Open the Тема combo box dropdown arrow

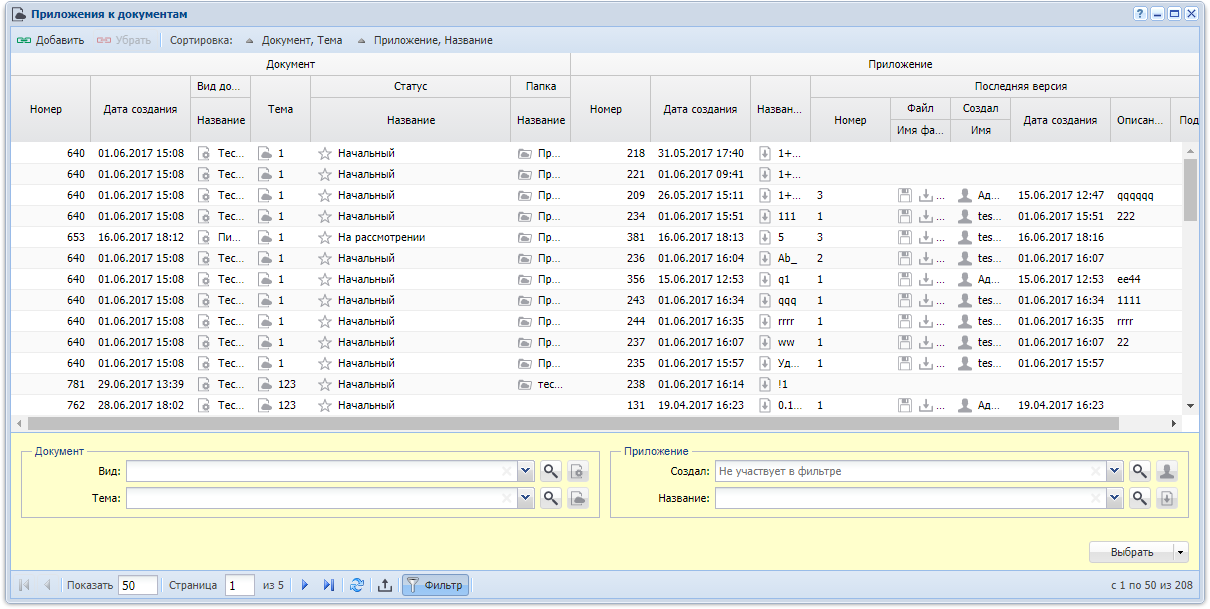pos(526,497)
